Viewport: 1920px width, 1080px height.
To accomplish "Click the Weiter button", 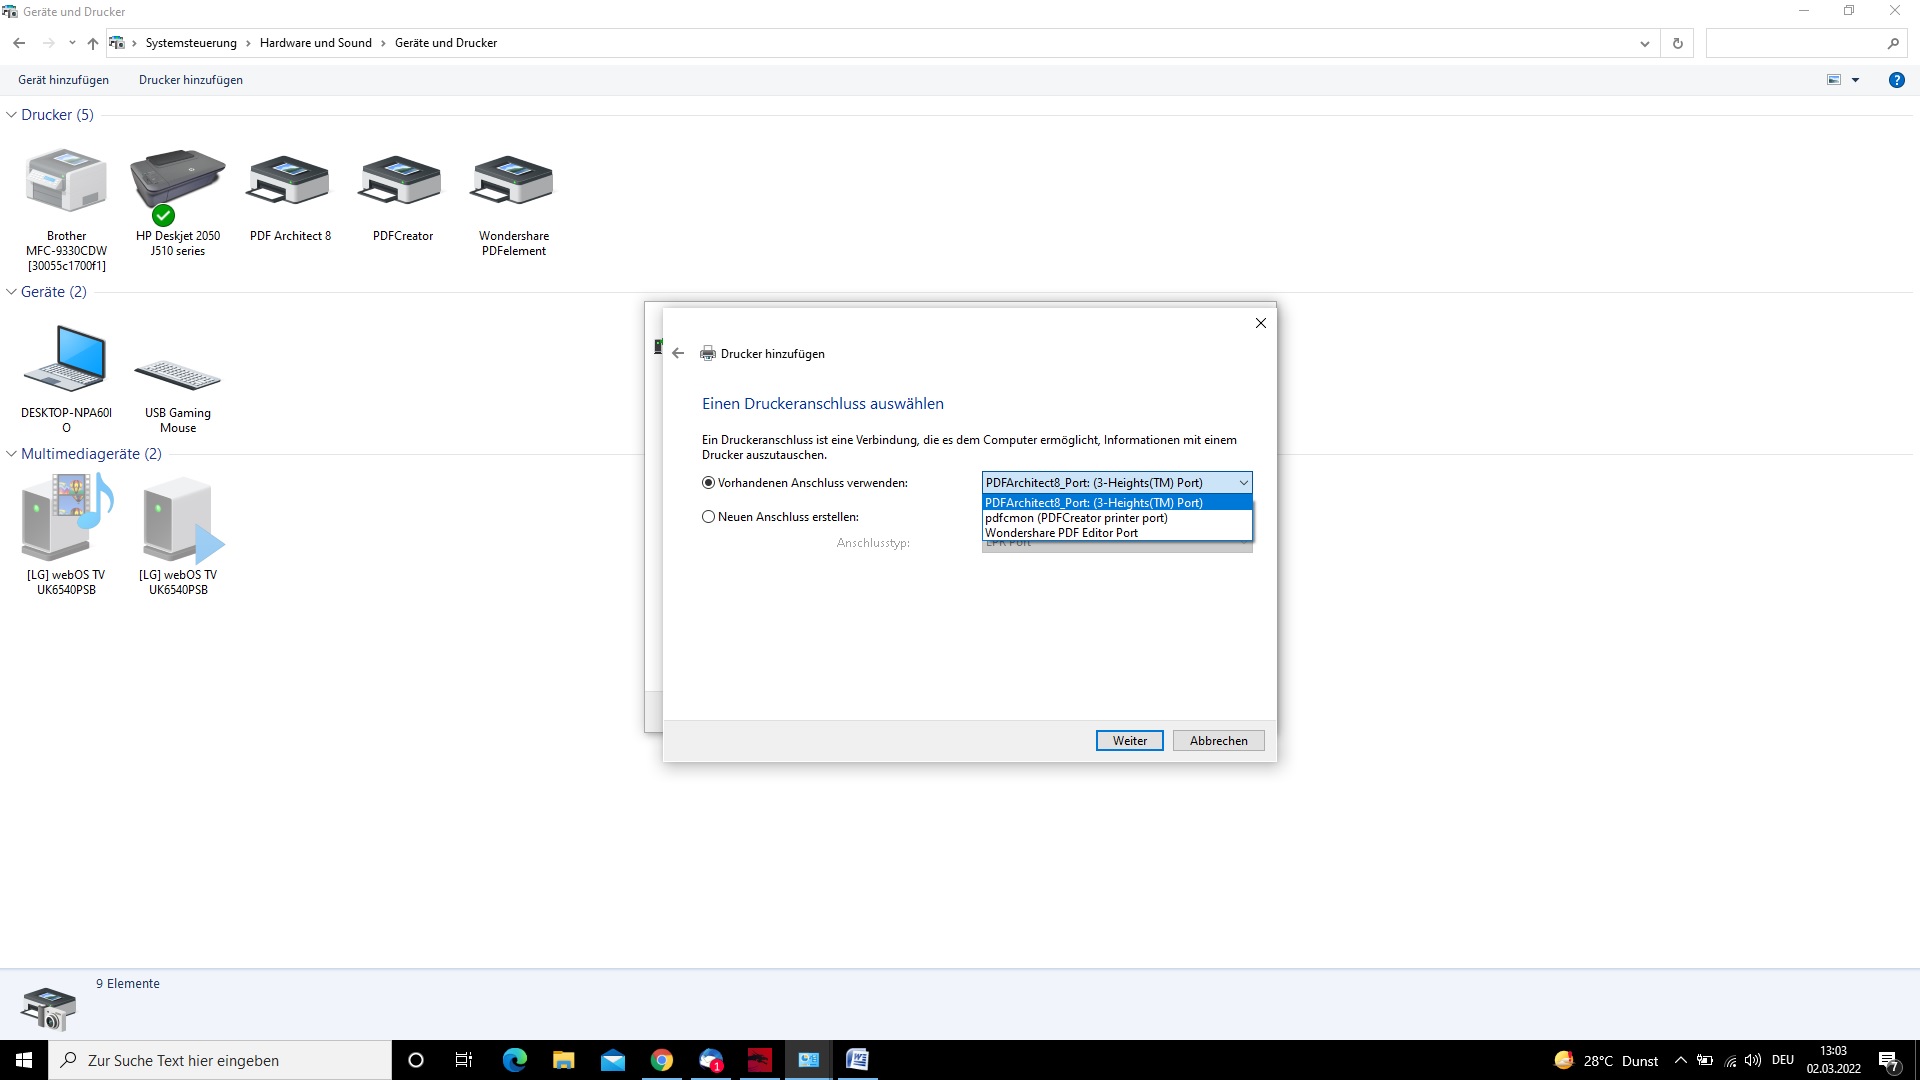I will tap(1129, 741).
